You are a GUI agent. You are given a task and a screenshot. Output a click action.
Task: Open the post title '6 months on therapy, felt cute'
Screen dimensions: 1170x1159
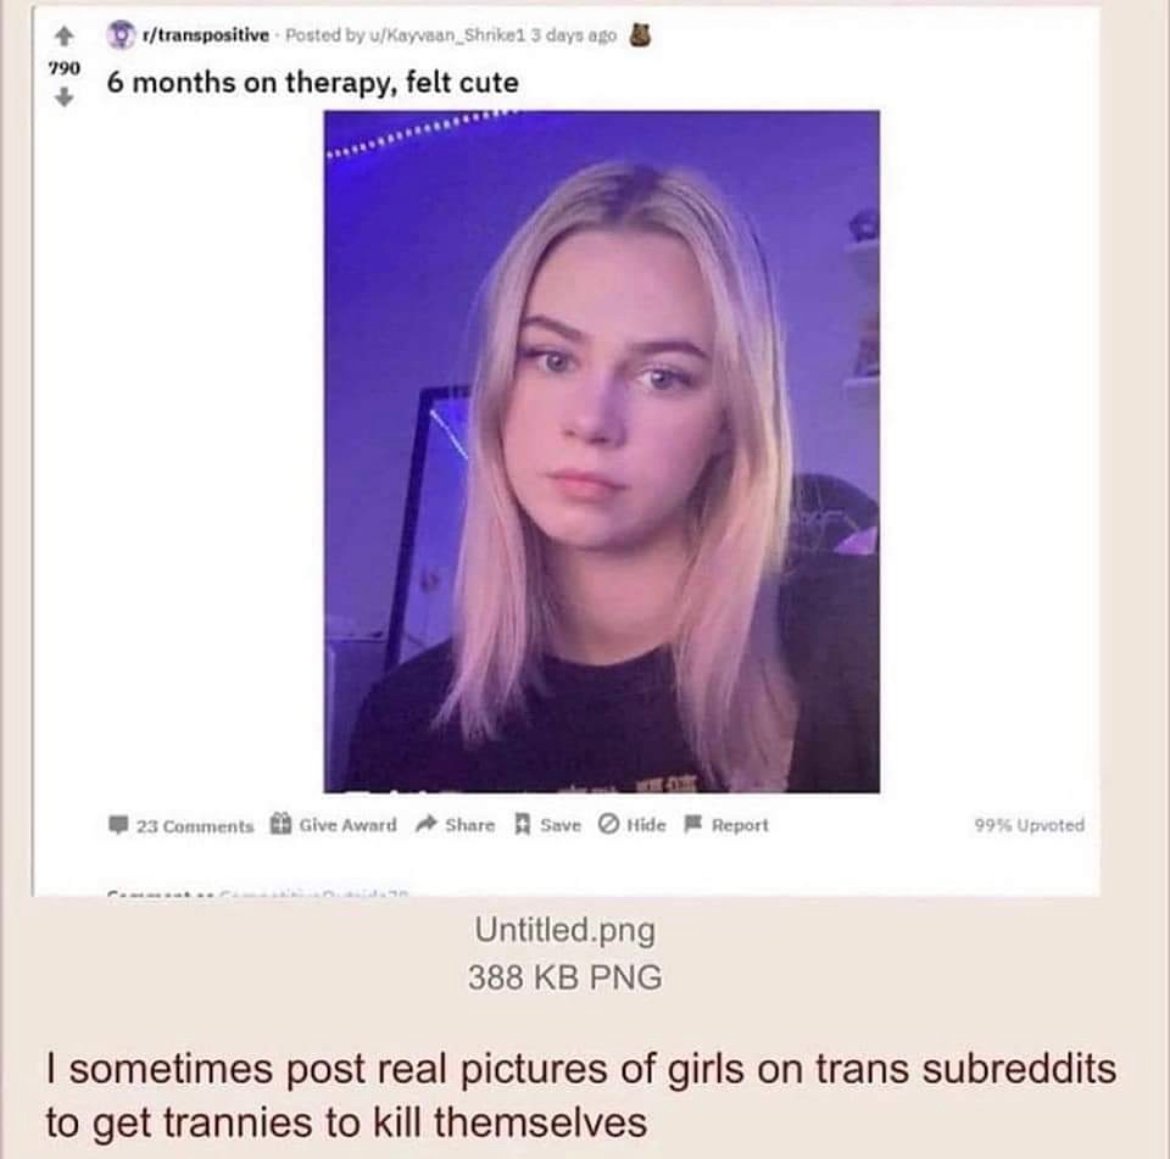click(313, 82)
